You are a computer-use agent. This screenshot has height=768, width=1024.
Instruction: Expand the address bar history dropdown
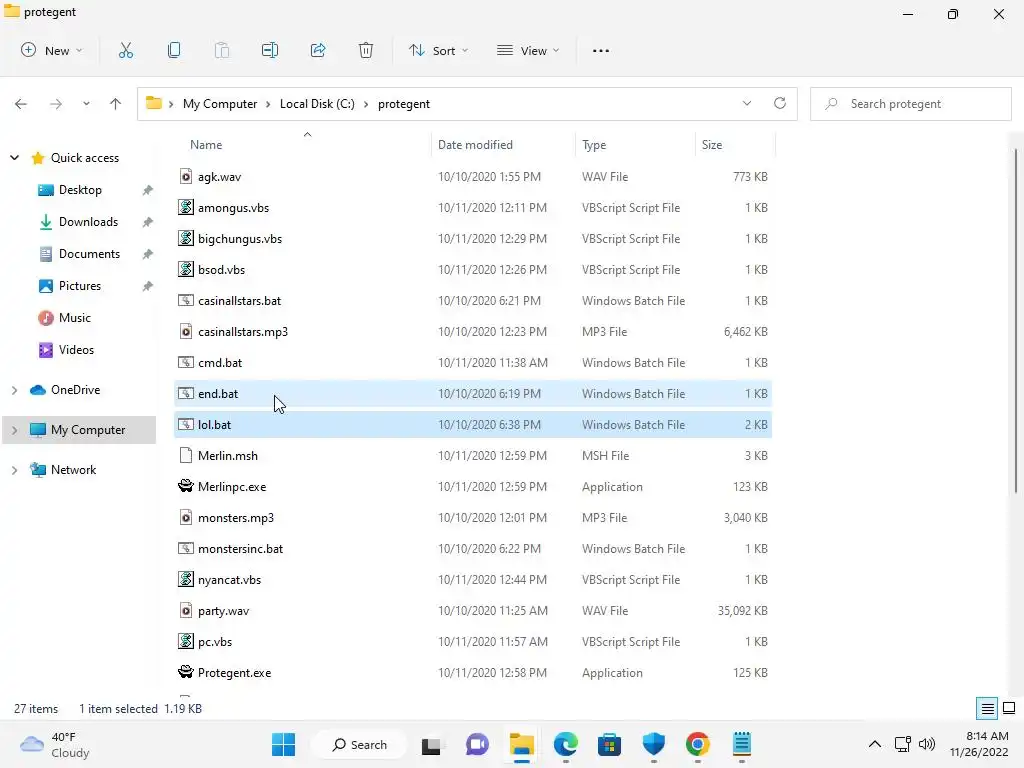(746, 103)
